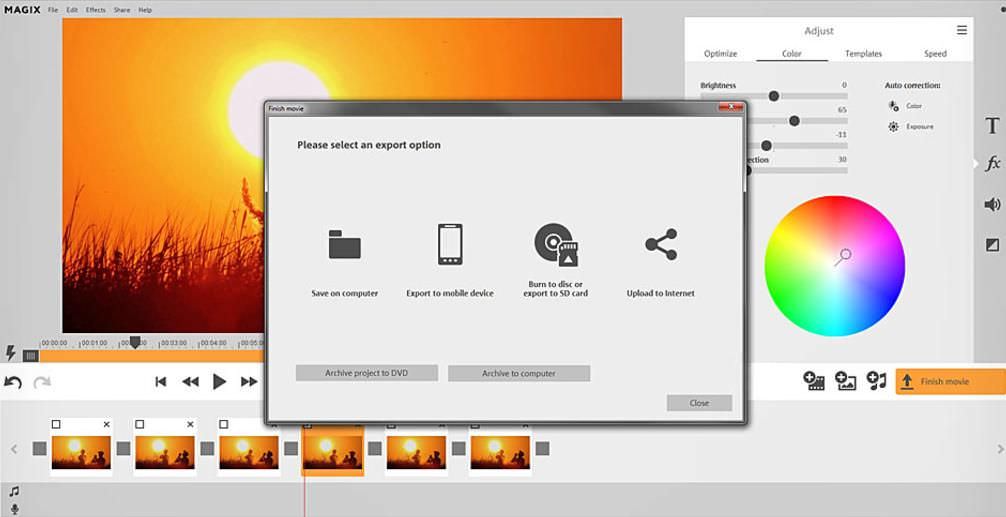Select the first storyboard clip thumbnail
The image size is (1006, 517).
81,453
